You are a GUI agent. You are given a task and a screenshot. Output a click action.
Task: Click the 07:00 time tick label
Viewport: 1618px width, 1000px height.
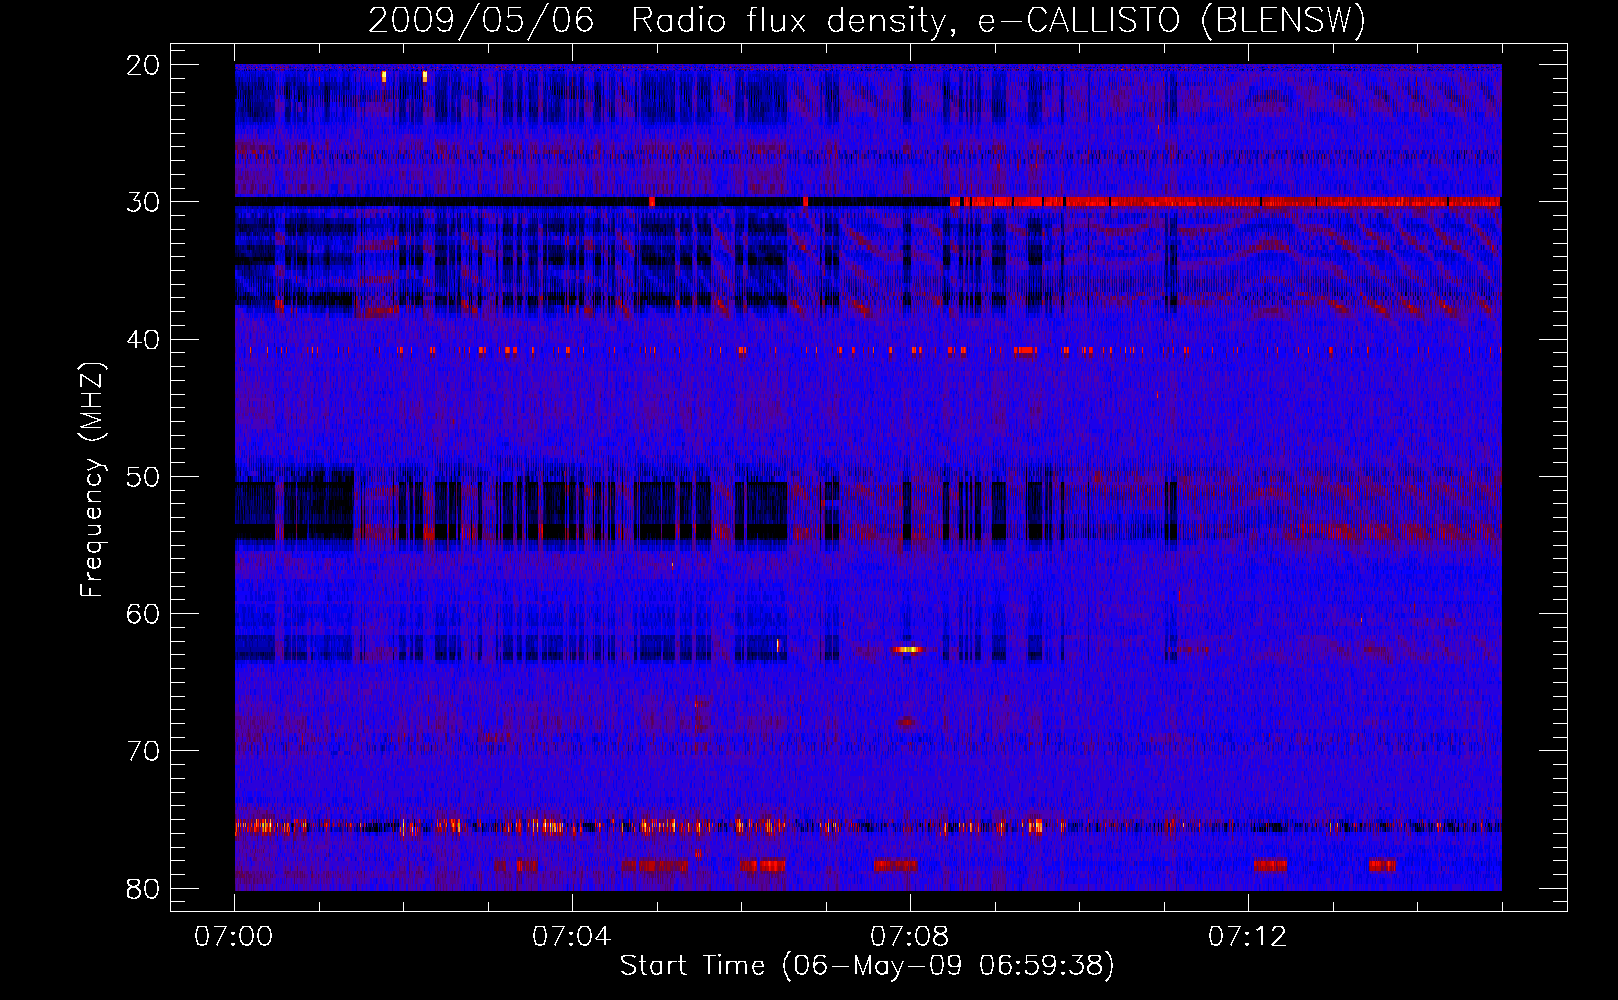click(x=234, y=936)
